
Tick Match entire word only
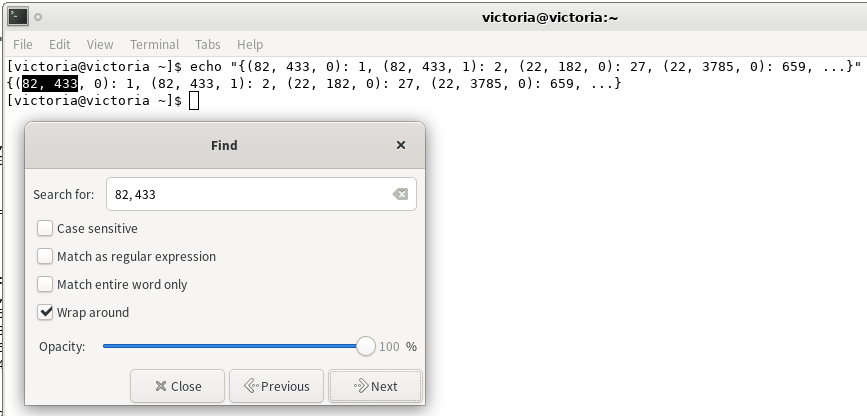tap(45, 284)
